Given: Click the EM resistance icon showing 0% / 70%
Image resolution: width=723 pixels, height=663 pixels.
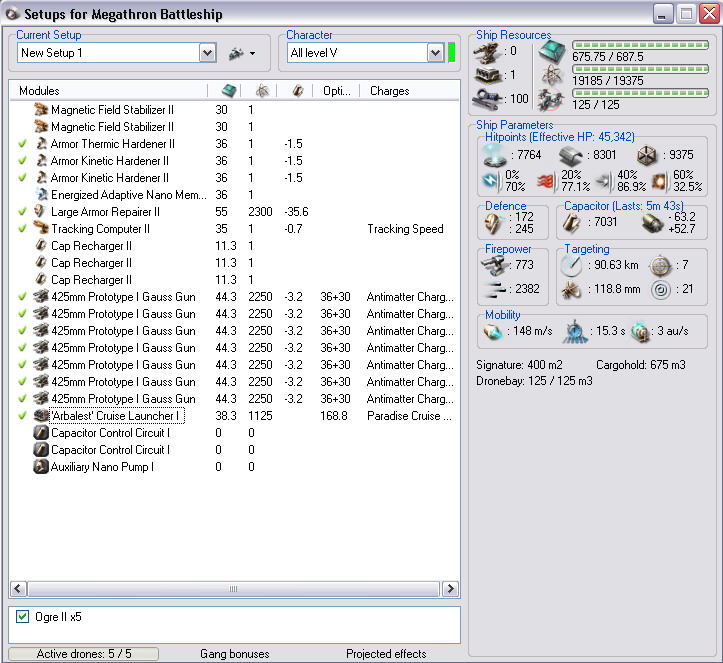Looking at the screenshot, I should click(492, 182).
